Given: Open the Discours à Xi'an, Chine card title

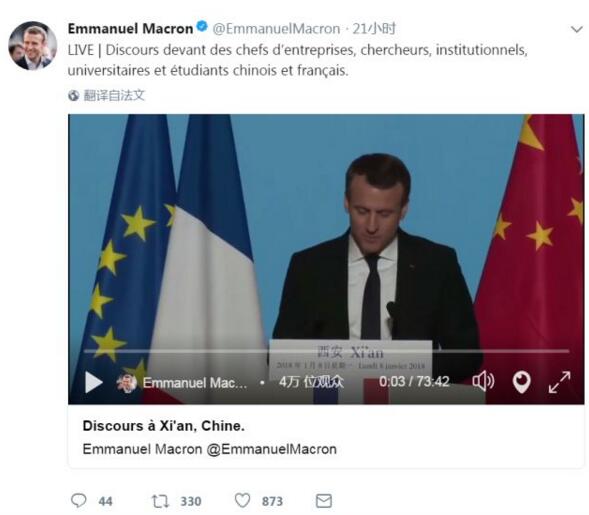Looking at the screenshot, I should coord(163,426).
